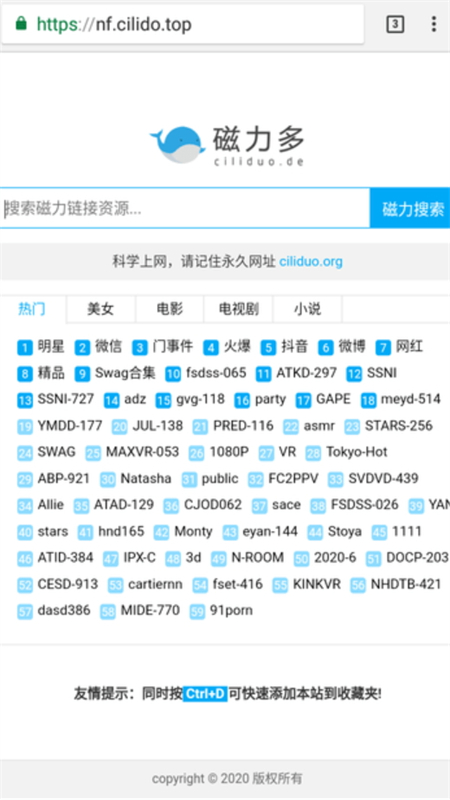Open the 电视剧 tab
This screenshot has height=800, width=450.
coord(239,309)
